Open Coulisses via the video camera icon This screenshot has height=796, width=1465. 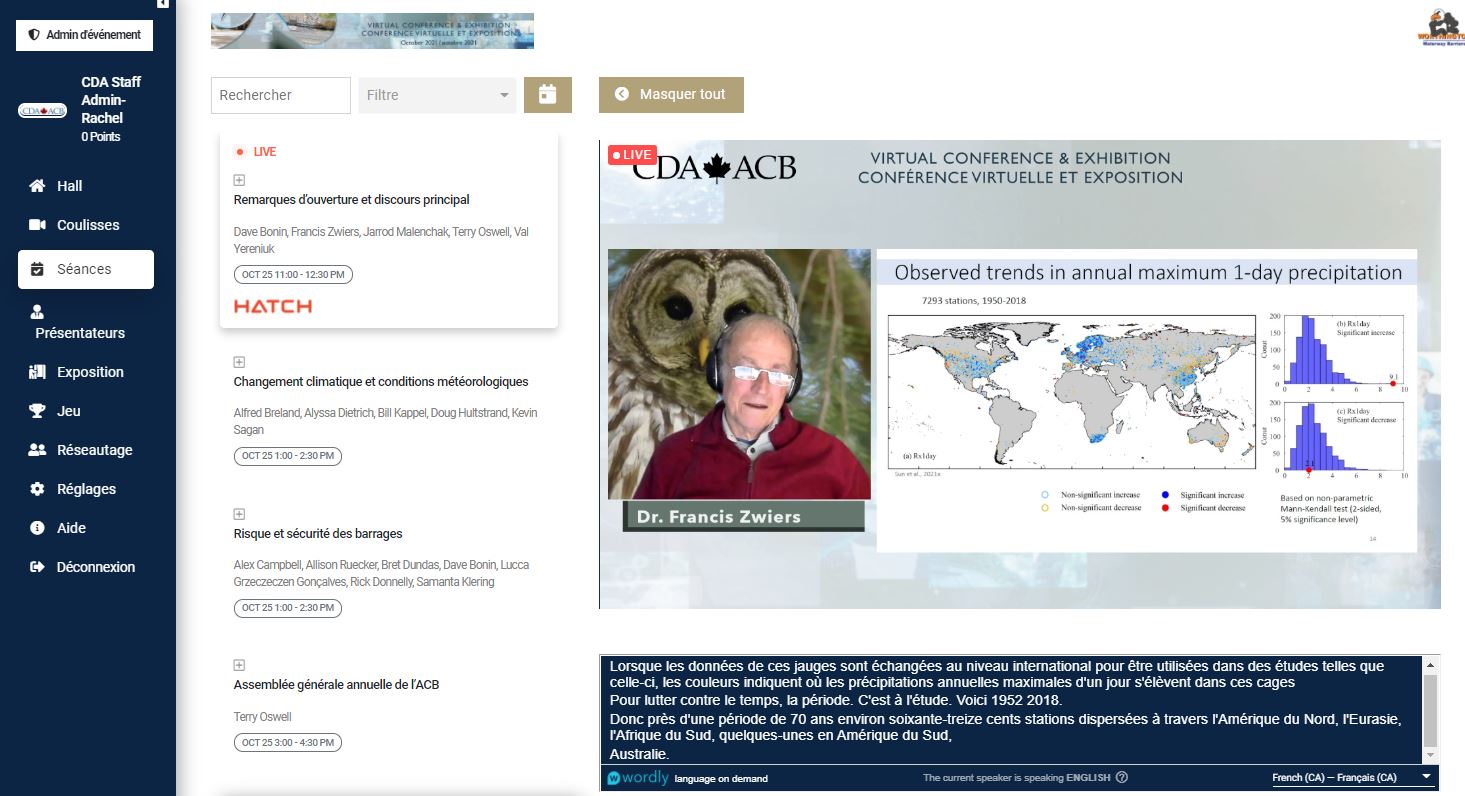38,225
